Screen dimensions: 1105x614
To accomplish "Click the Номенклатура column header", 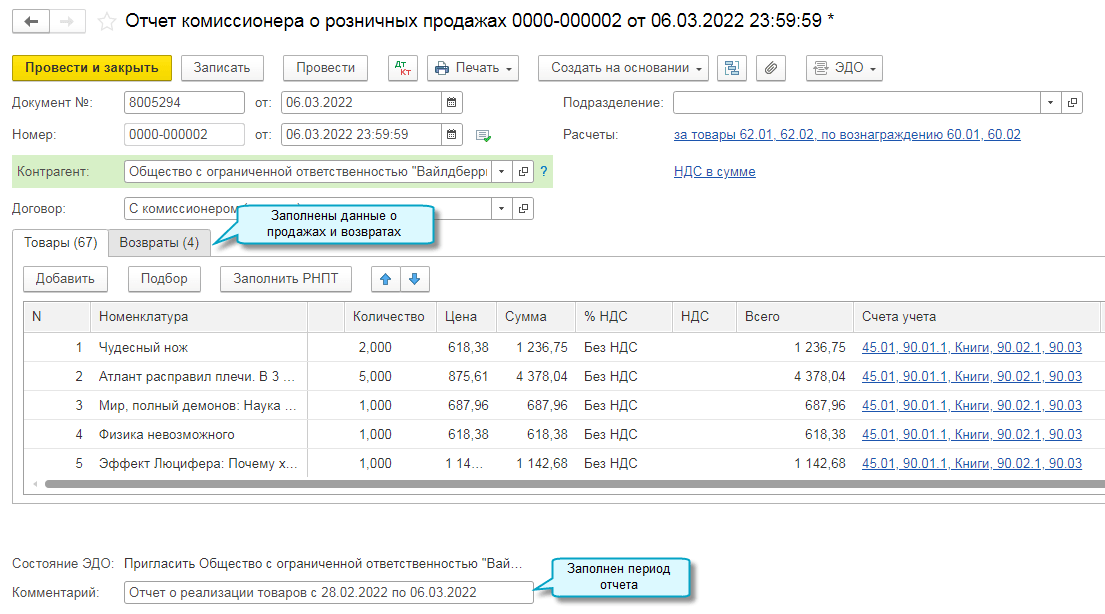I will 199,317.
